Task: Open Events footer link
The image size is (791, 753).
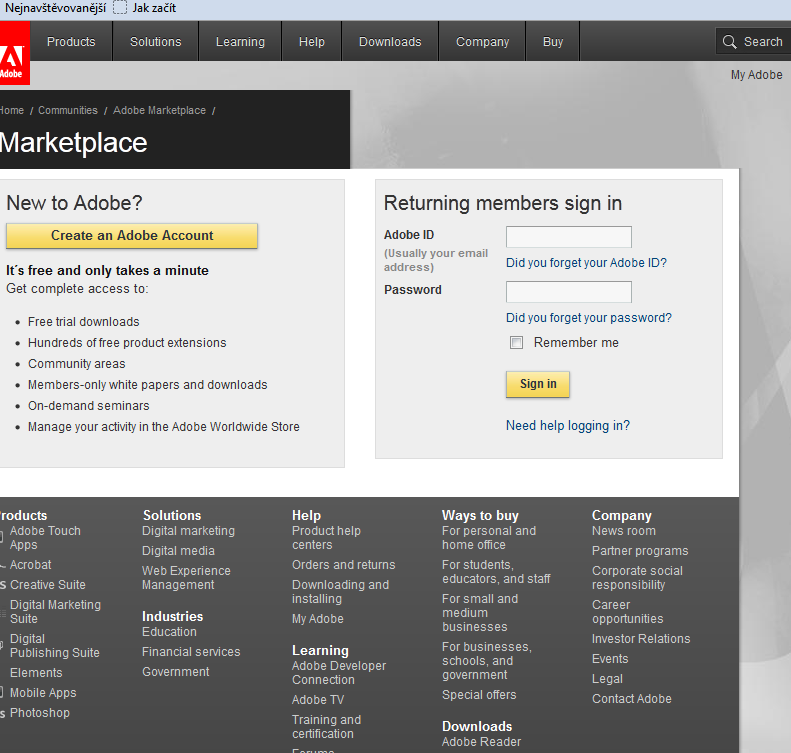Action: point(610,659)
